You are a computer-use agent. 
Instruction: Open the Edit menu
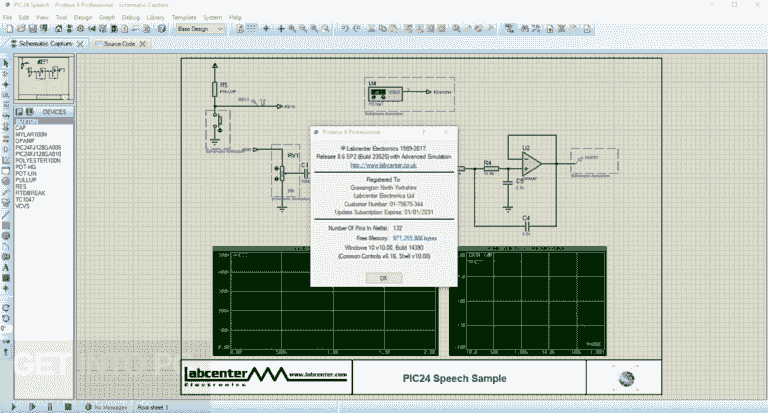(x=24, y=17)
